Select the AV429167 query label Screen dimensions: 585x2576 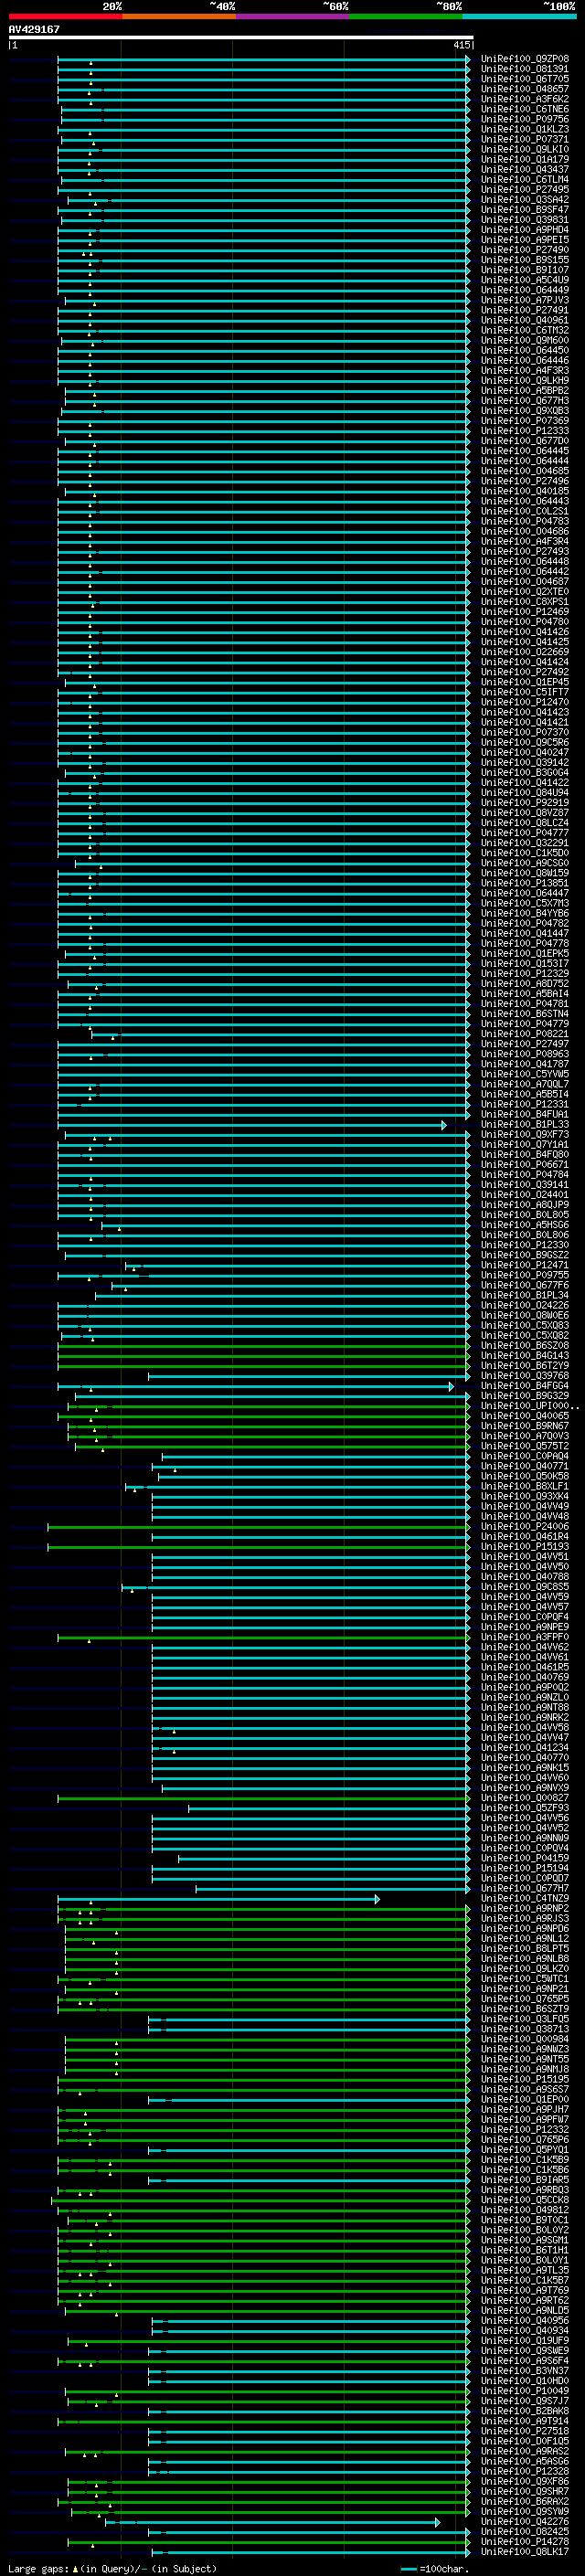tap(34, 29)
